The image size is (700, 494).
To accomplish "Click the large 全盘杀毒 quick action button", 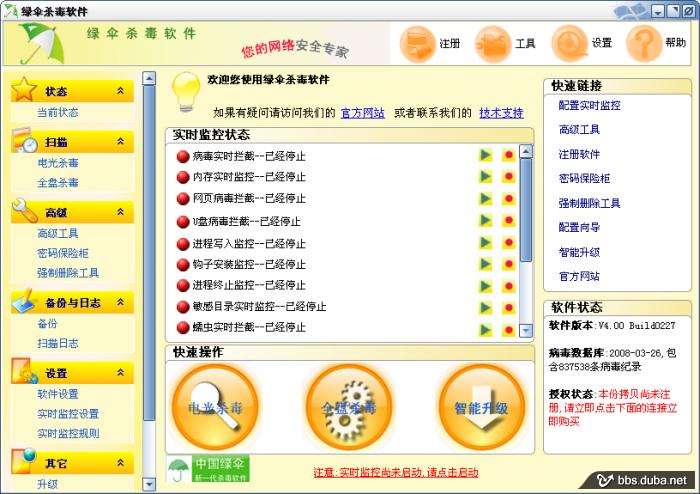I will coord(349,407).
